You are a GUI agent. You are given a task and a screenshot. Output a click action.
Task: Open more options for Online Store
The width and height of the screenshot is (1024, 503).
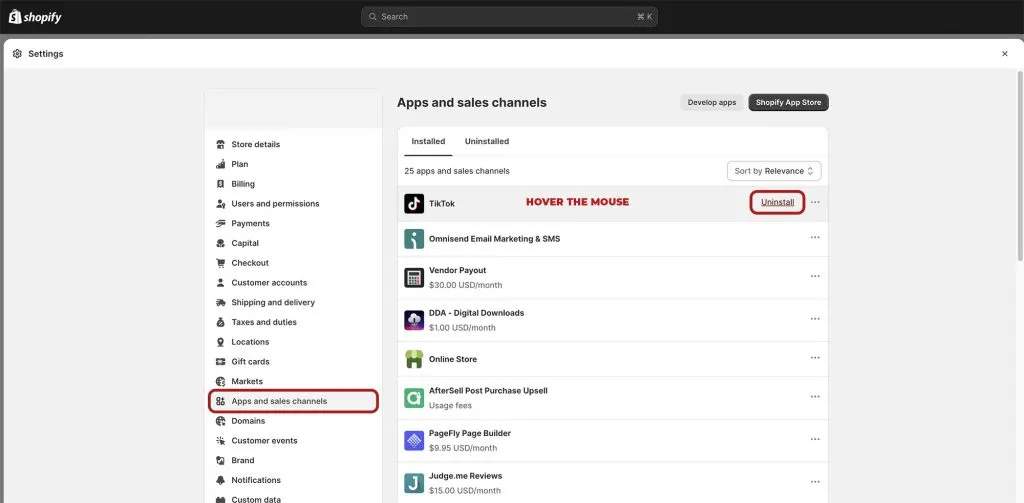pos(815,358)
